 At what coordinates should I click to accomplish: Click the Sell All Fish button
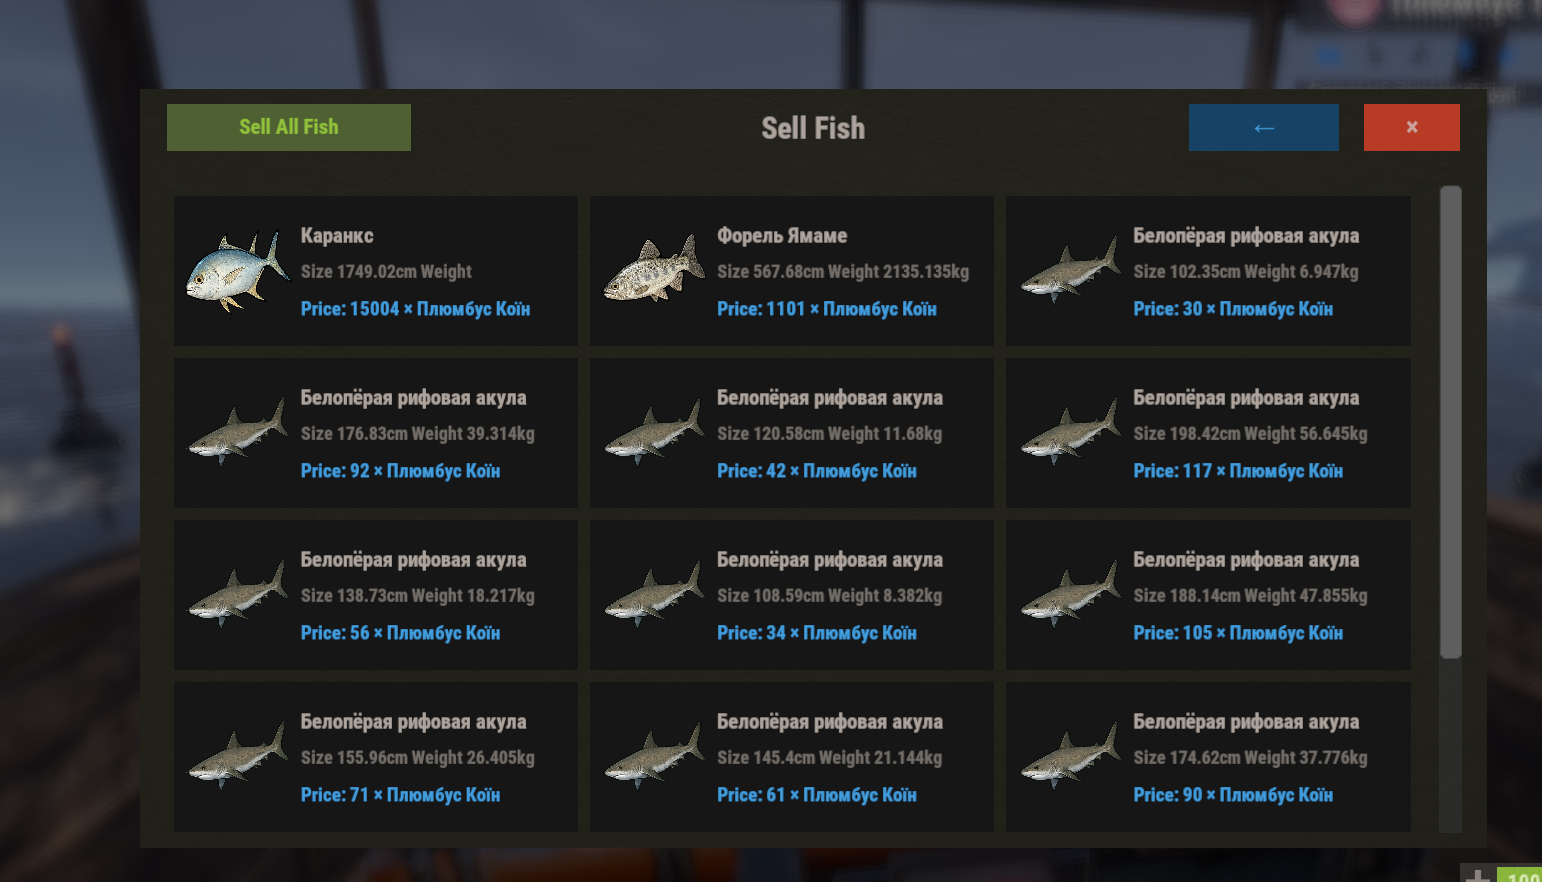[288, 127]
